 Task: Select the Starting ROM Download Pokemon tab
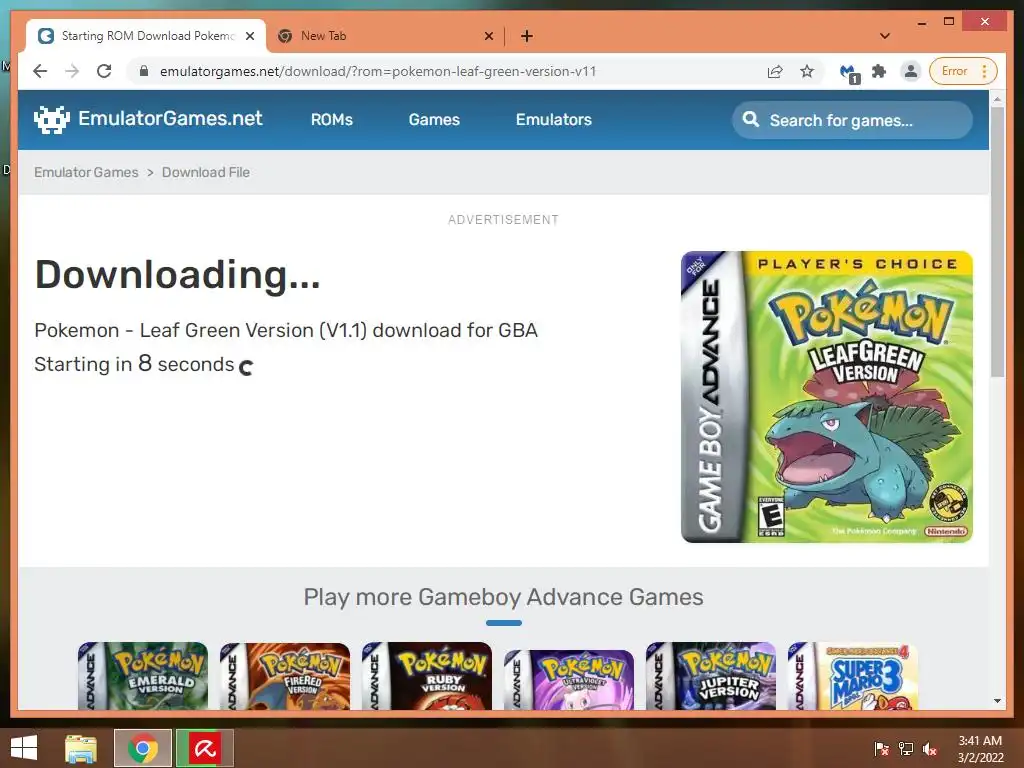pyautogui.click(x=146, y=36)
